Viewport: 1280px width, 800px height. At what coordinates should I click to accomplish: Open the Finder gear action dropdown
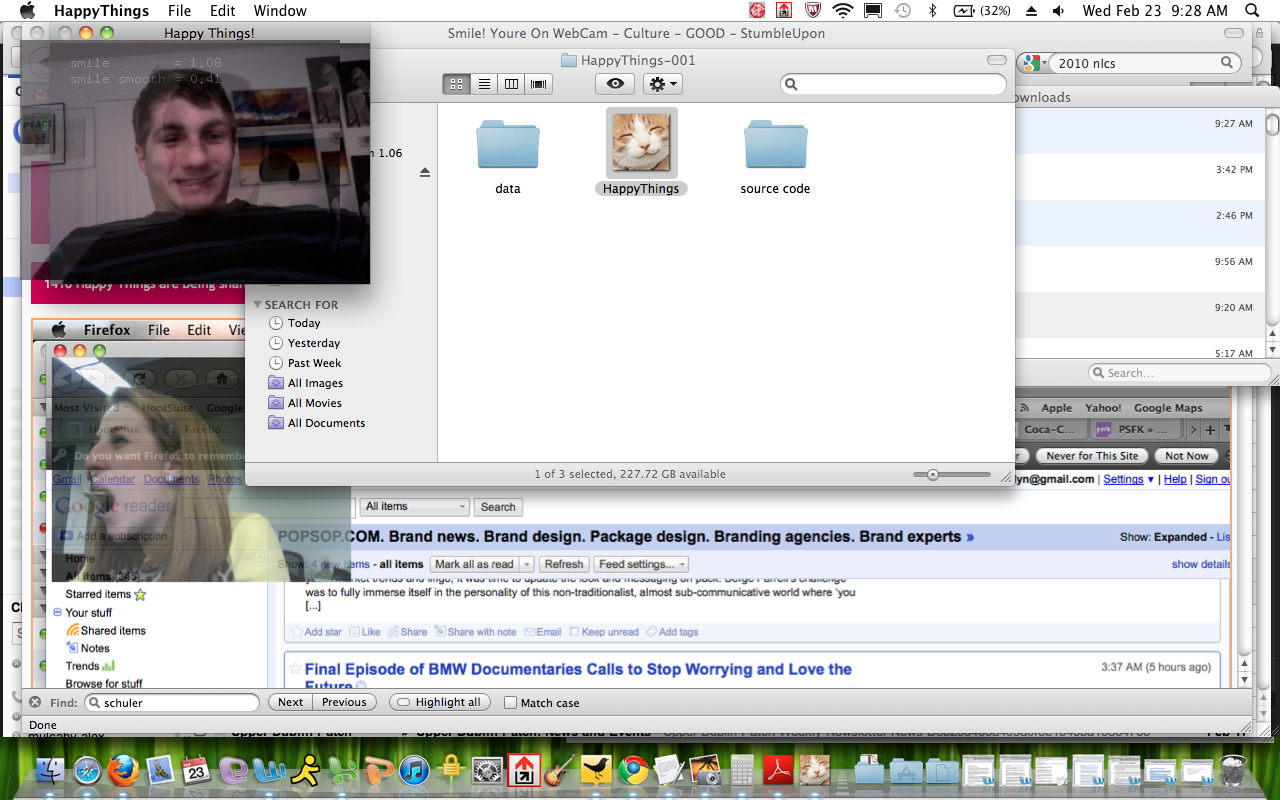(663, 84)
